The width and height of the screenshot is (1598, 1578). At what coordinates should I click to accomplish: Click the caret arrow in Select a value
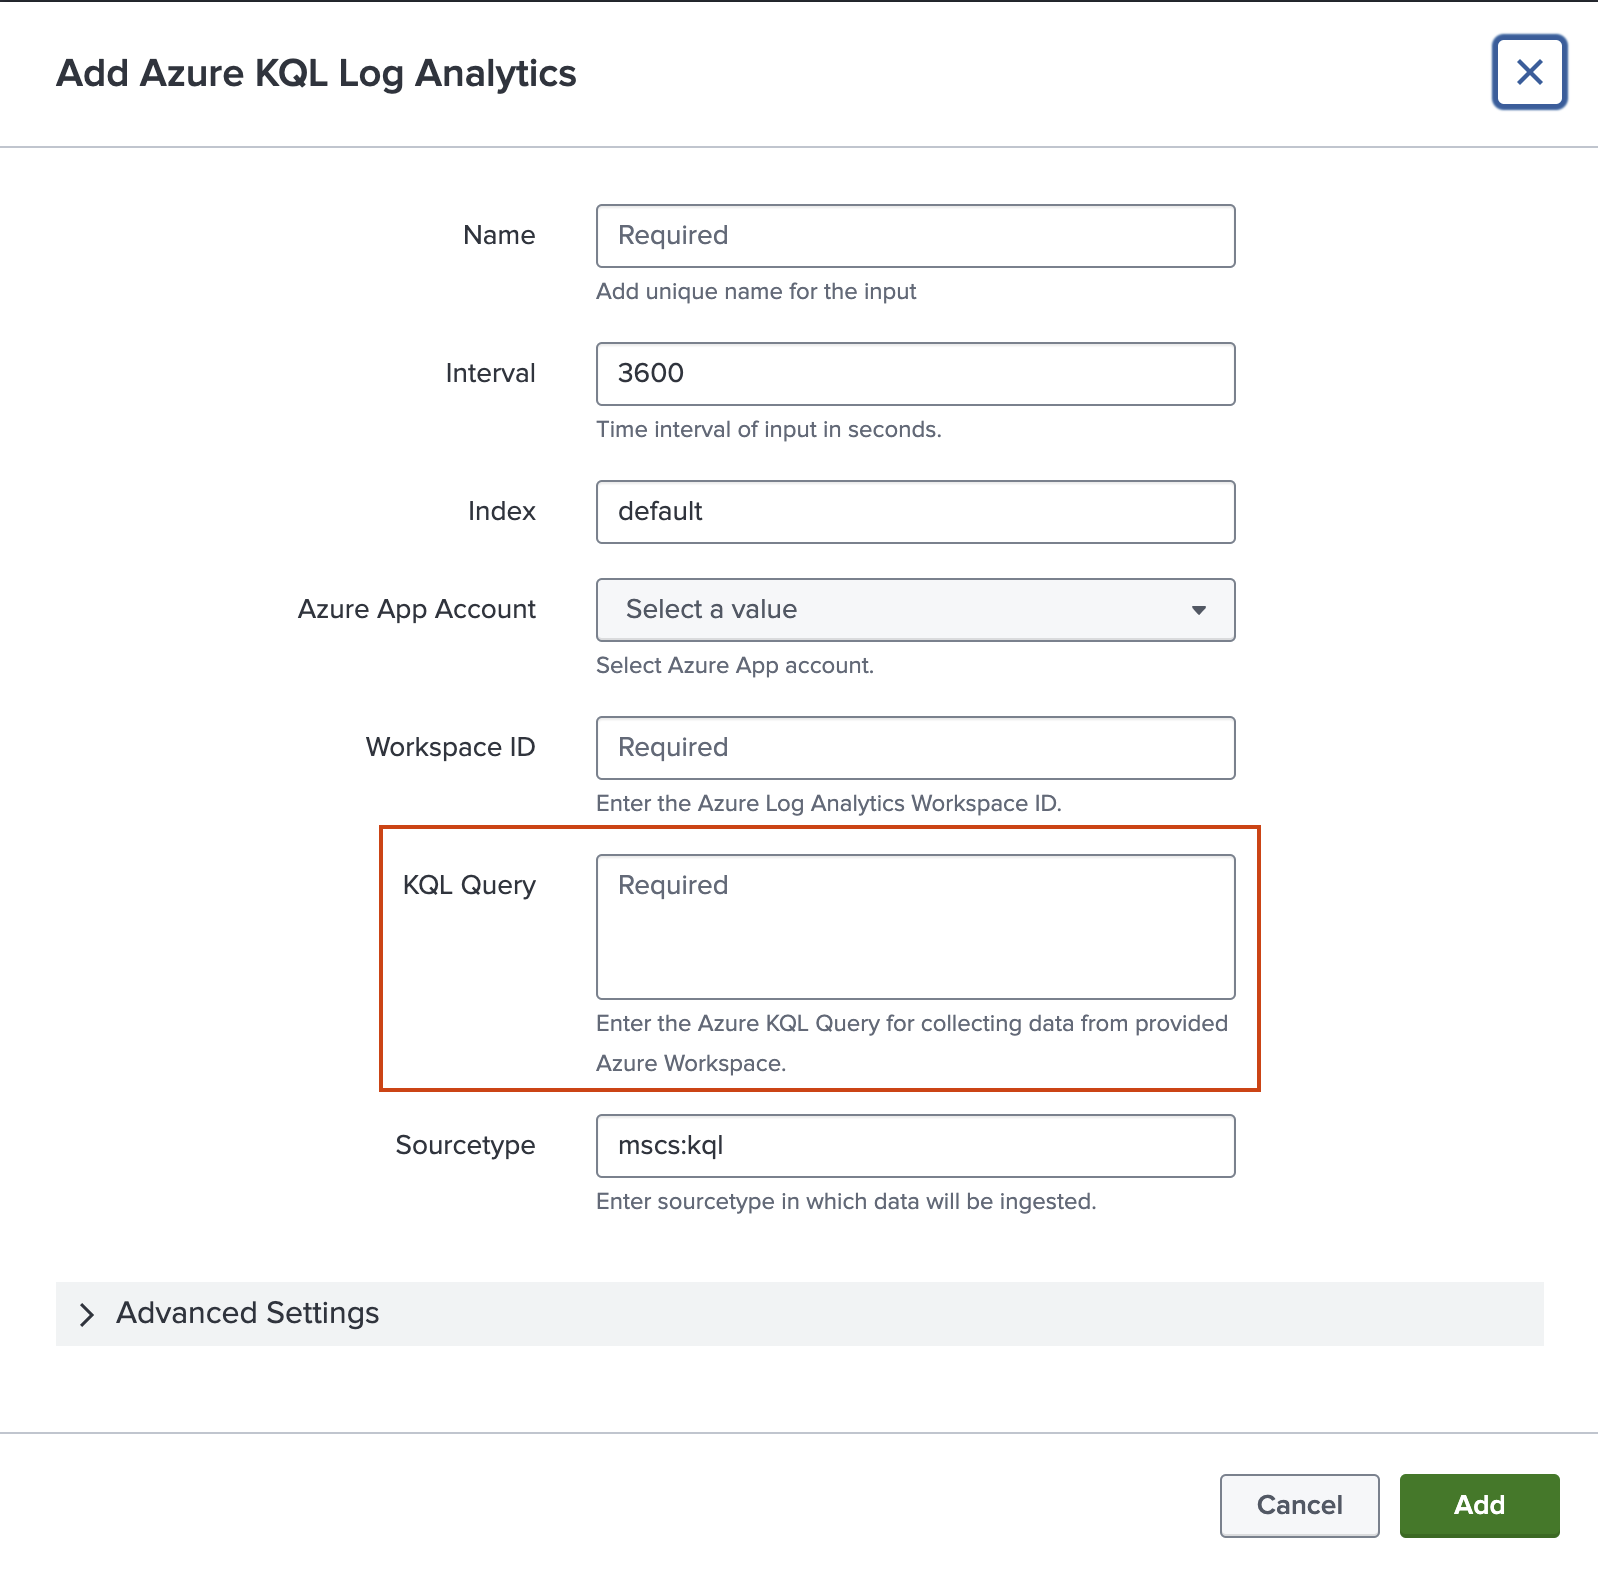tap(1198, 610)
